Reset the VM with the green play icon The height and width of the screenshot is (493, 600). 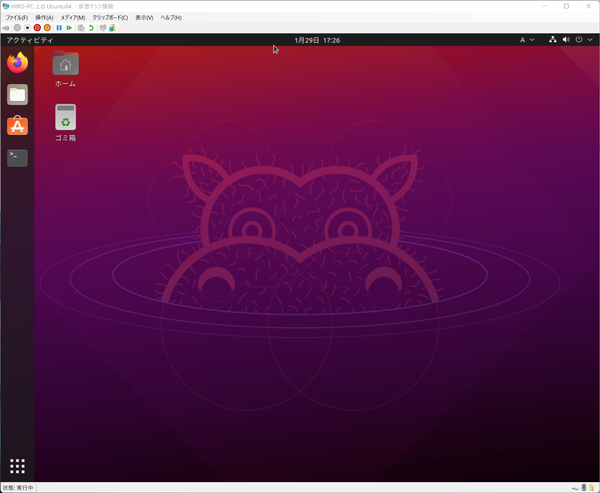point(69,28)
